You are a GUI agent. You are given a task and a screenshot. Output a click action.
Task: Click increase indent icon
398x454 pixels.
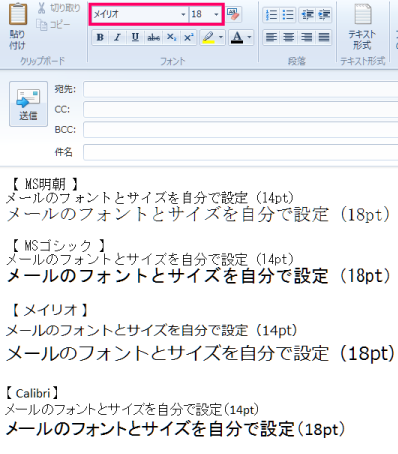click(324, 15)
